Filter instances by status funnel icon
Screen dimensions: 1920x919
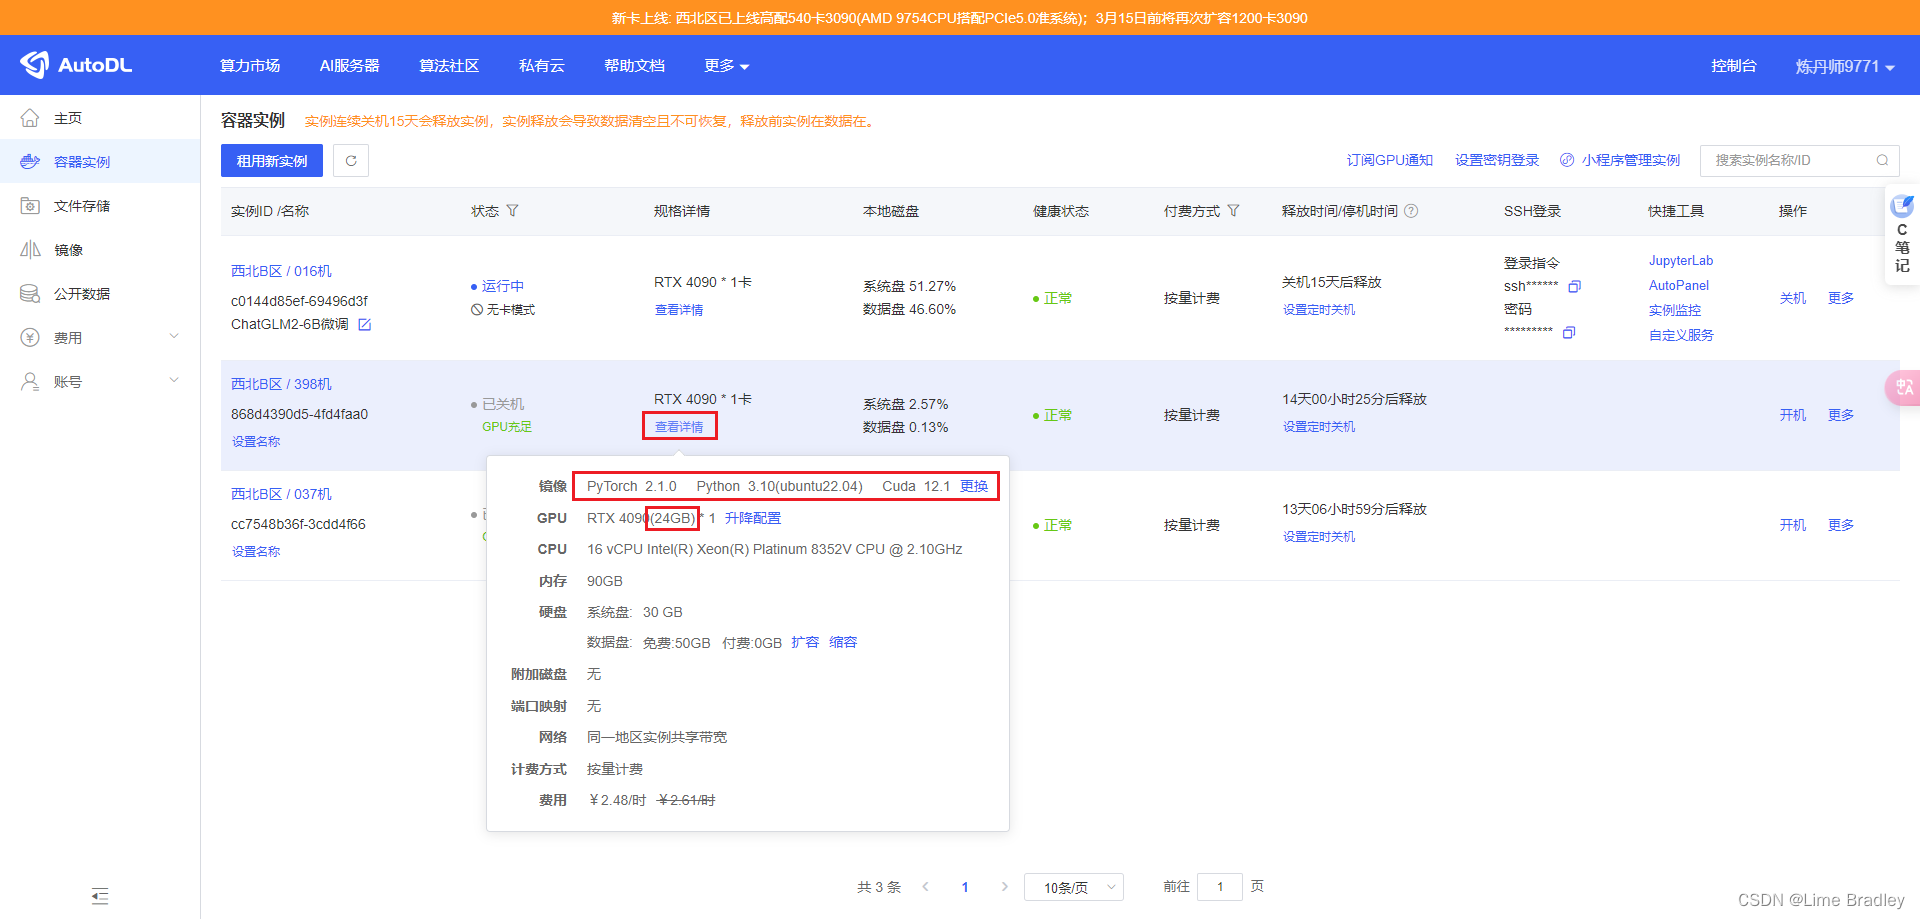click(x=513, y=211)
